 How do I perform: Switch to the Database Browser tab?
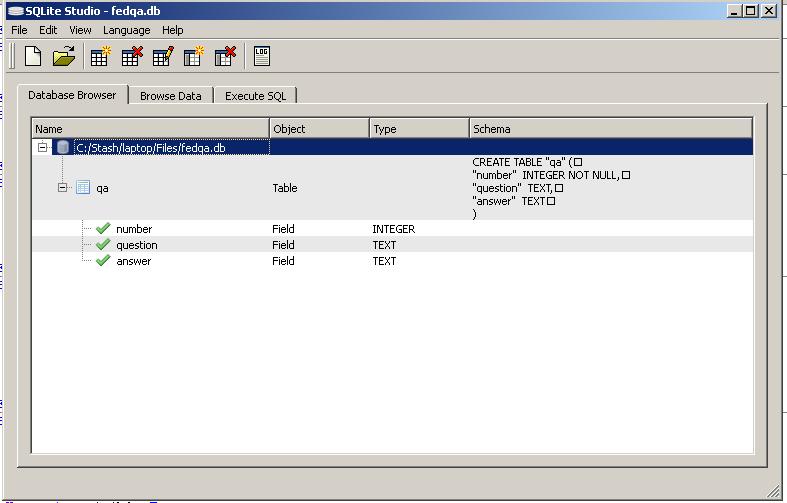tap(72, 95)
